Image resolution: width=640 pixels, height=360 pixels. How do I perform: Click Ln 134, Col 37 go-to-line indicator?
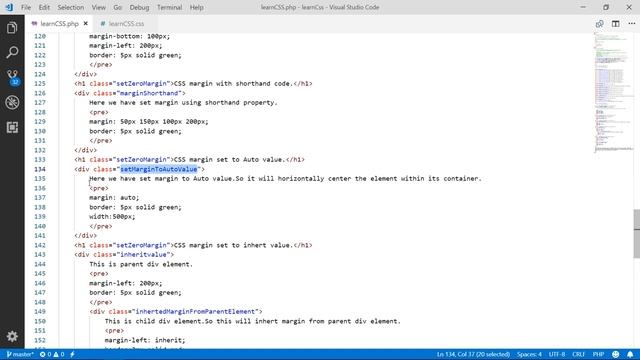coord(473,354)
